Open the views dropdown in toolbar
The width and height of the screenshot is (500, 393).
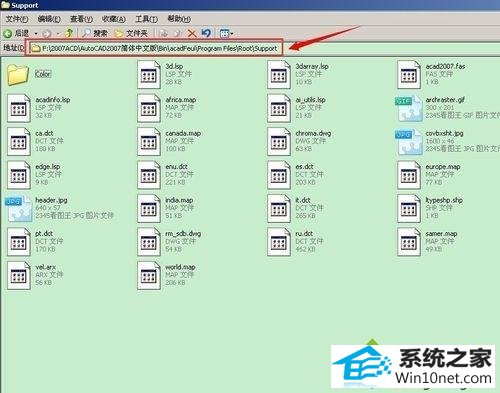coord(226,33)
